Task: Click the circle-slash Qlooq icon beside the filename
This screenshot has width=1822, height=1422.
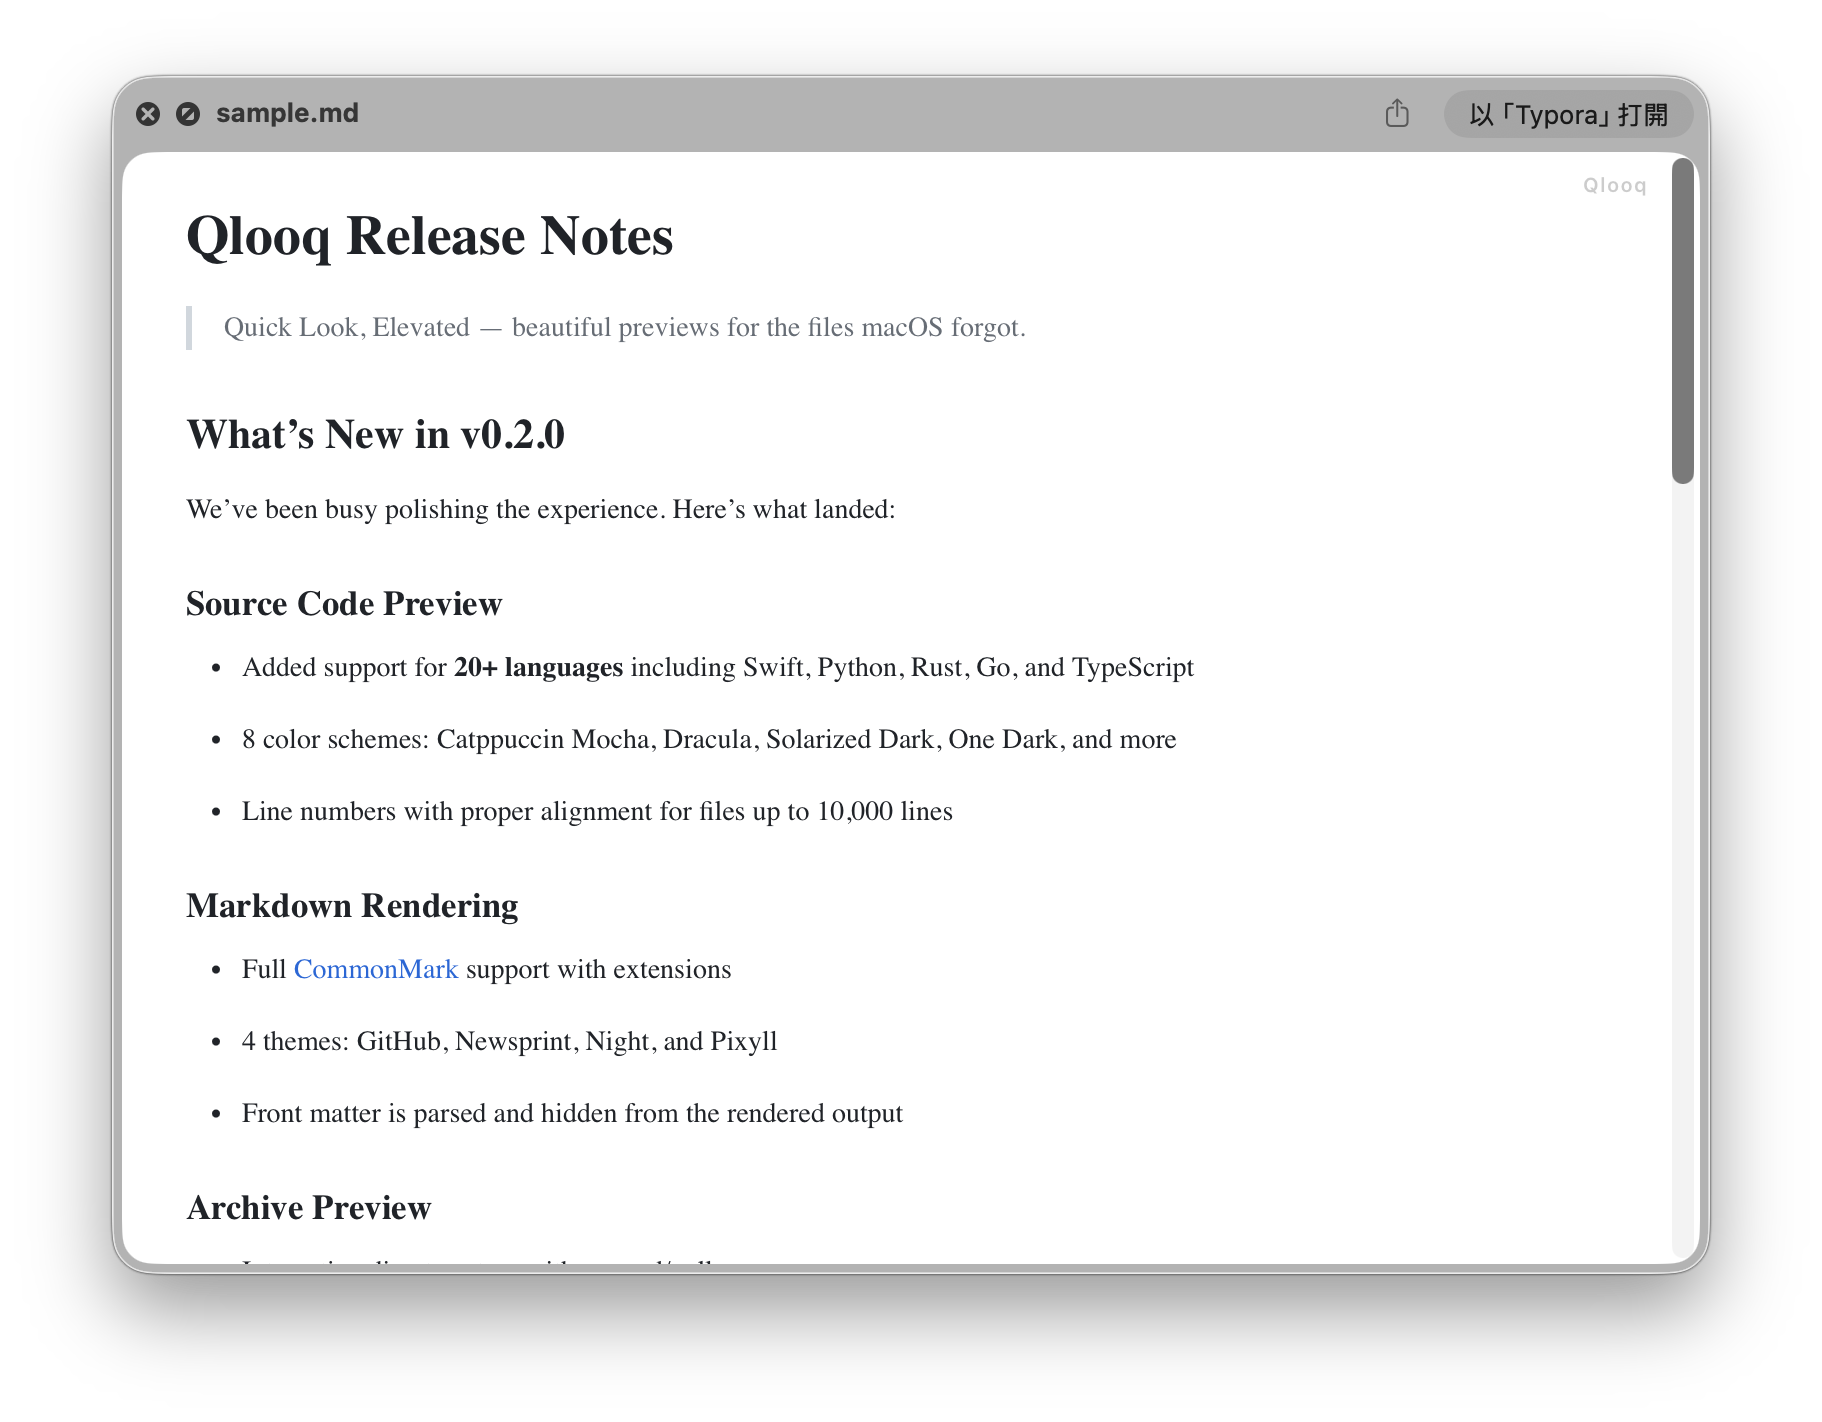Action: pyautogui.click(x=186, y=113)
